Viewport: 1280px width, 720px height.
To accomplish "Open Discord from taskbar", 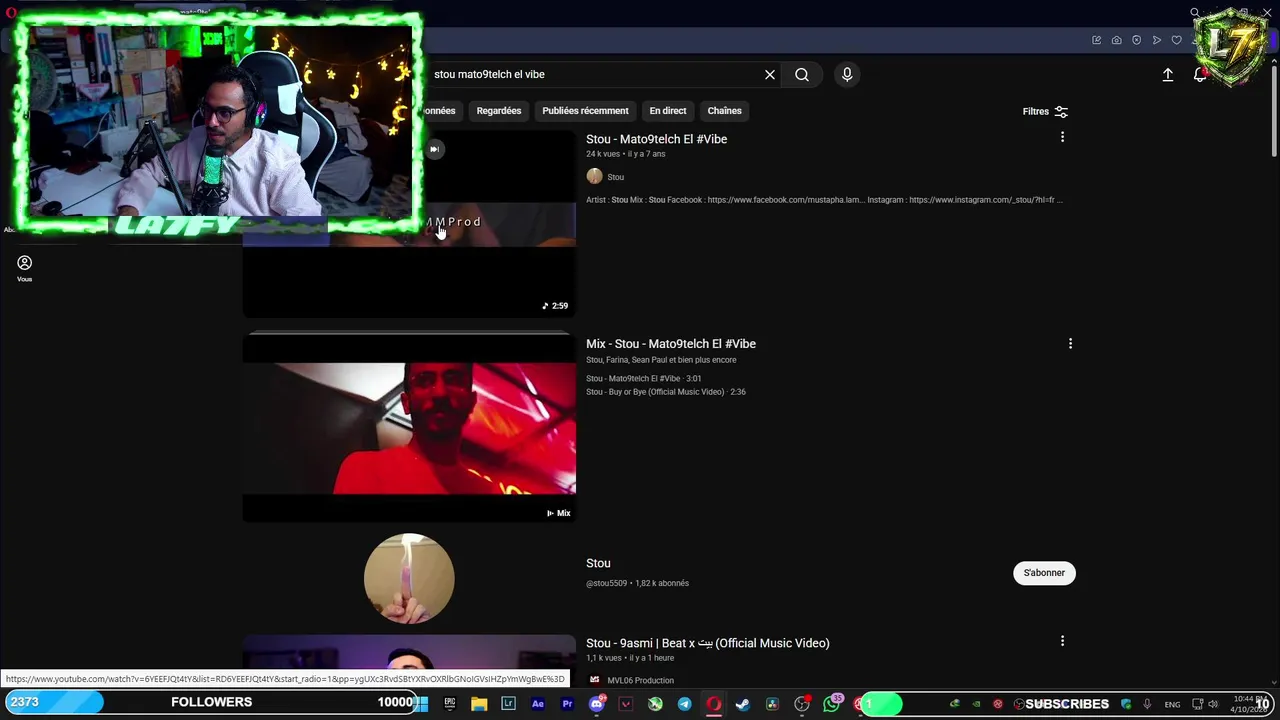I will coord(597,704).
